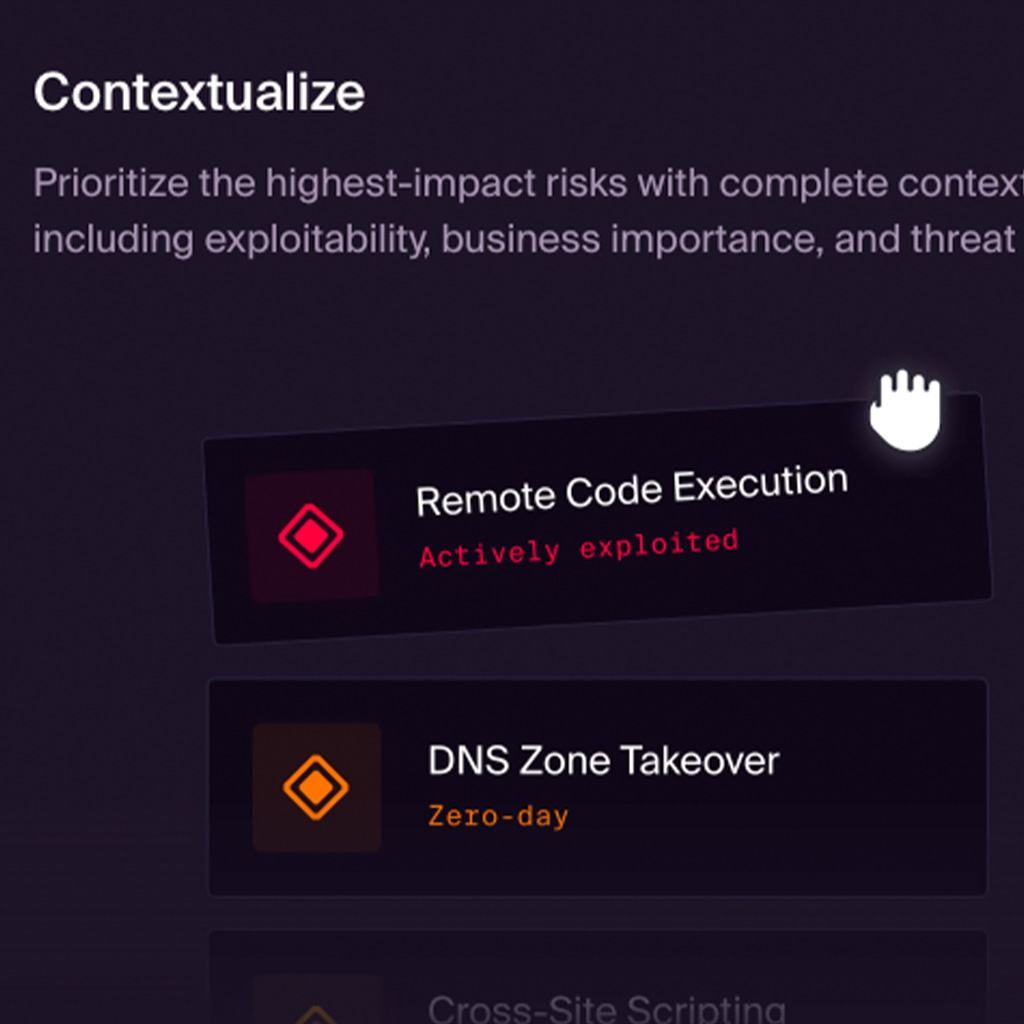Viewport: 1024px width, 1024px height.
Task: Click the Contextualize heading
Action: pos(199,93)
